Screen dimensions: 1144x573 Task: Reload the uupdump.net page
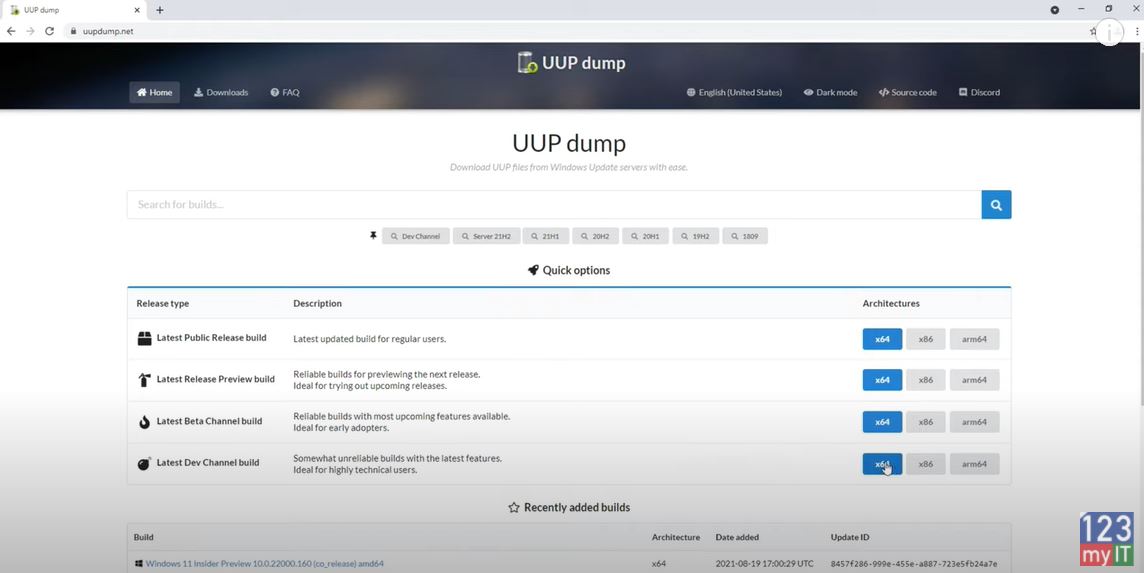click(50, 31)
